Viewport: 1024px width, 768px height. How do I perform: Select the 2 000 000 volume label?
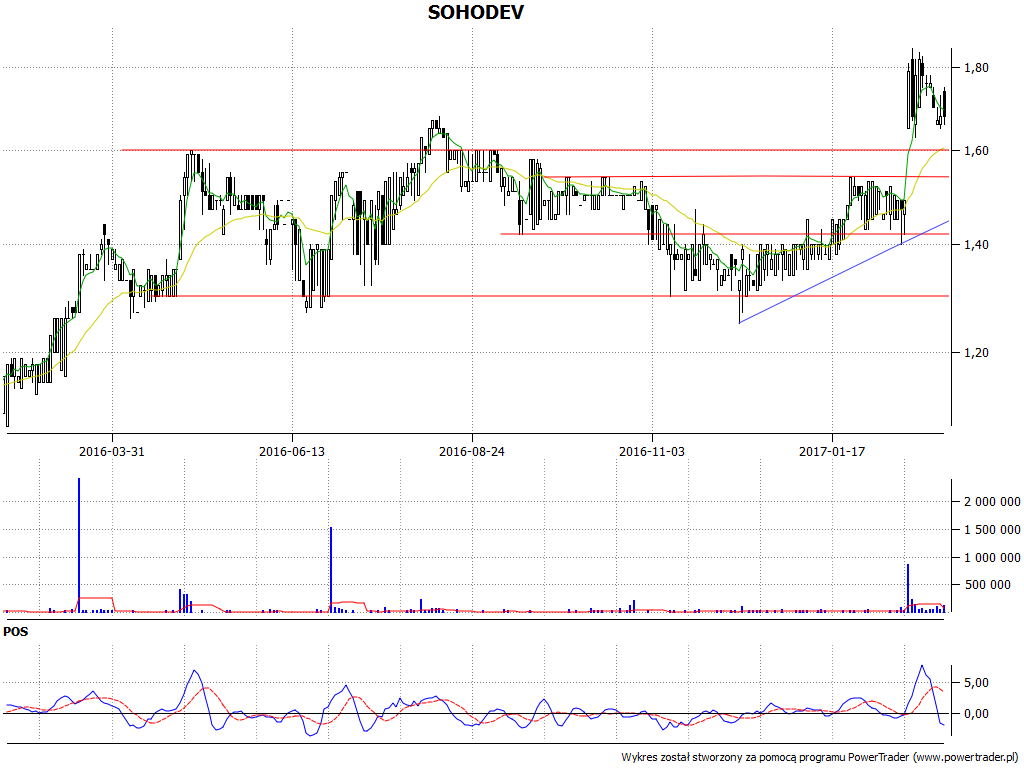(991, 502)
